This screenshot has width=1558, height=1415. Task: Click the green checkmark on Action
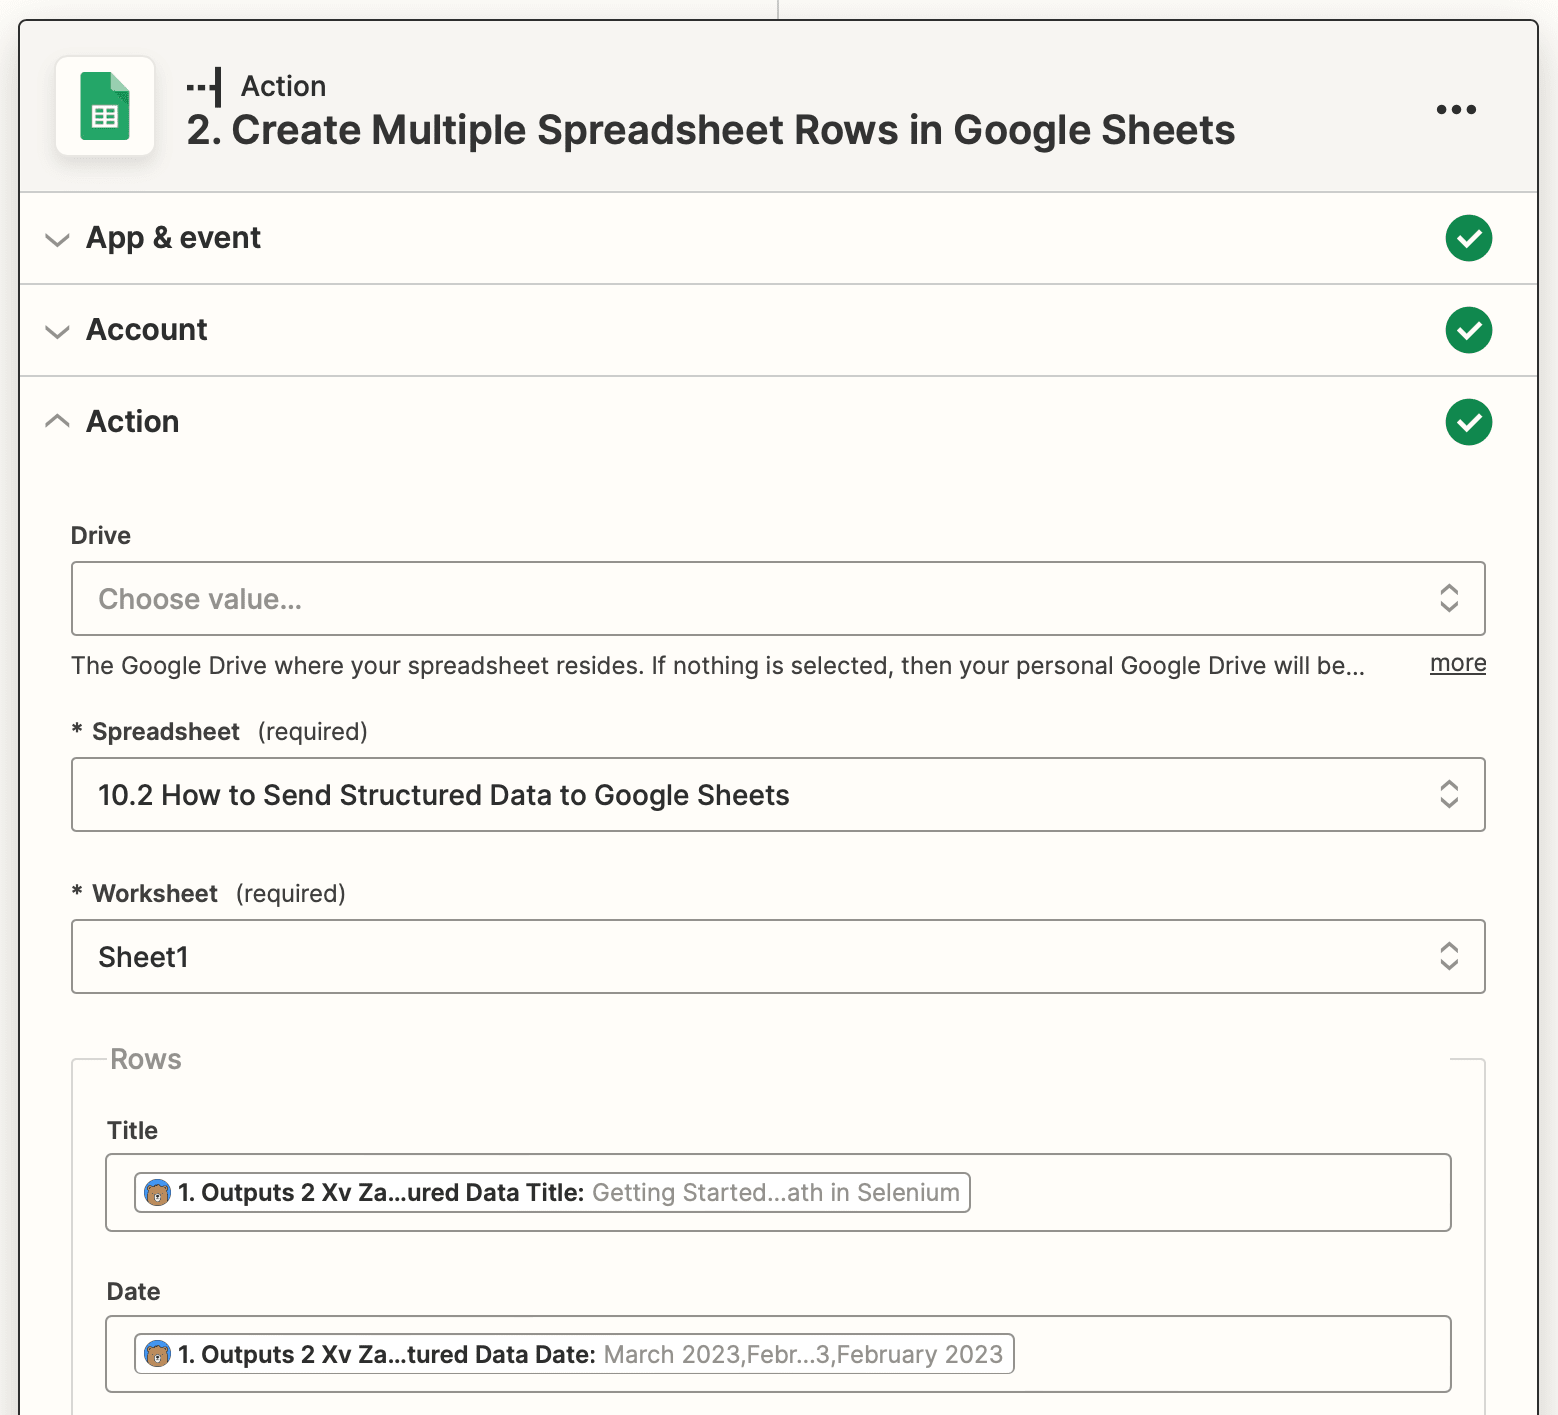(1468, 422)
